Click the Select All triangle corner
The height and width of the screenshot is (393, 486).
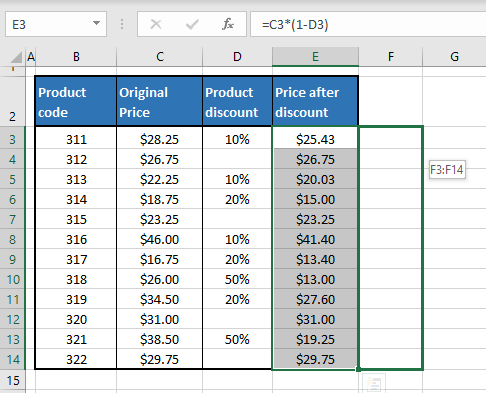point(17,57)
